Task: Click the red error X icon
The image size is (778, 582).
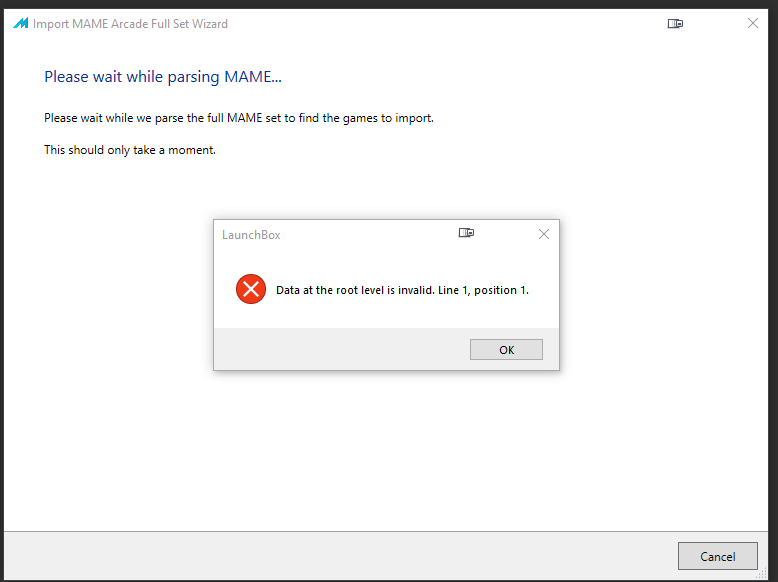Action: point(251,289)
